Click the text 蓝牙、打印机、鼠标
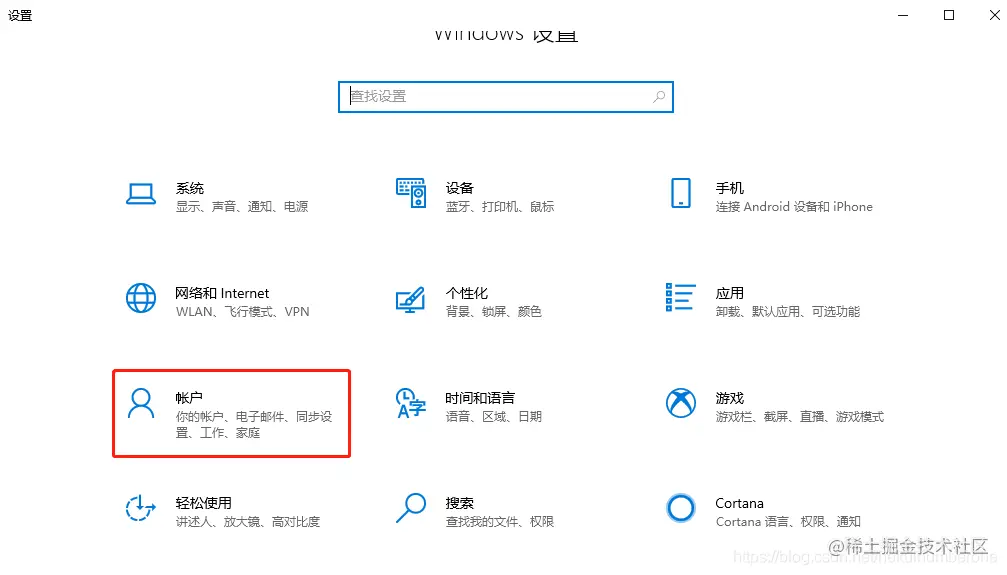The height and width of the screenshot is (575, 1007). click(x=500, y=207)
